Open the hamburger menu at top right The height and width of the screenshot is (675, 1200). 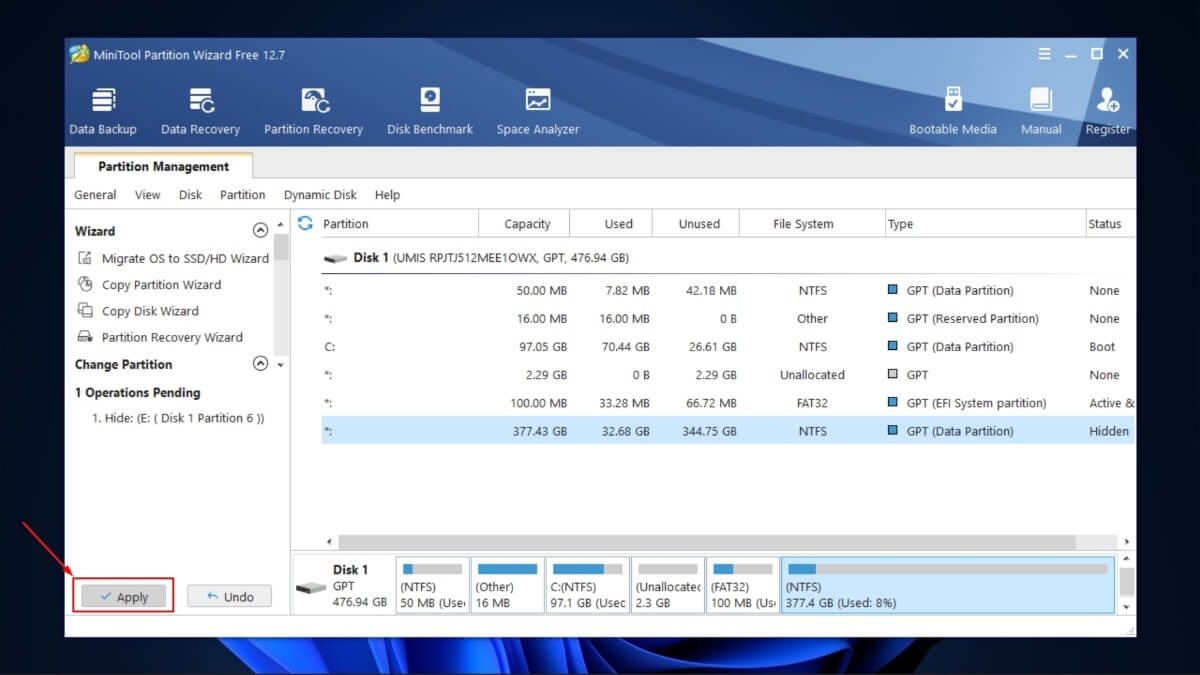[1044, 54]
